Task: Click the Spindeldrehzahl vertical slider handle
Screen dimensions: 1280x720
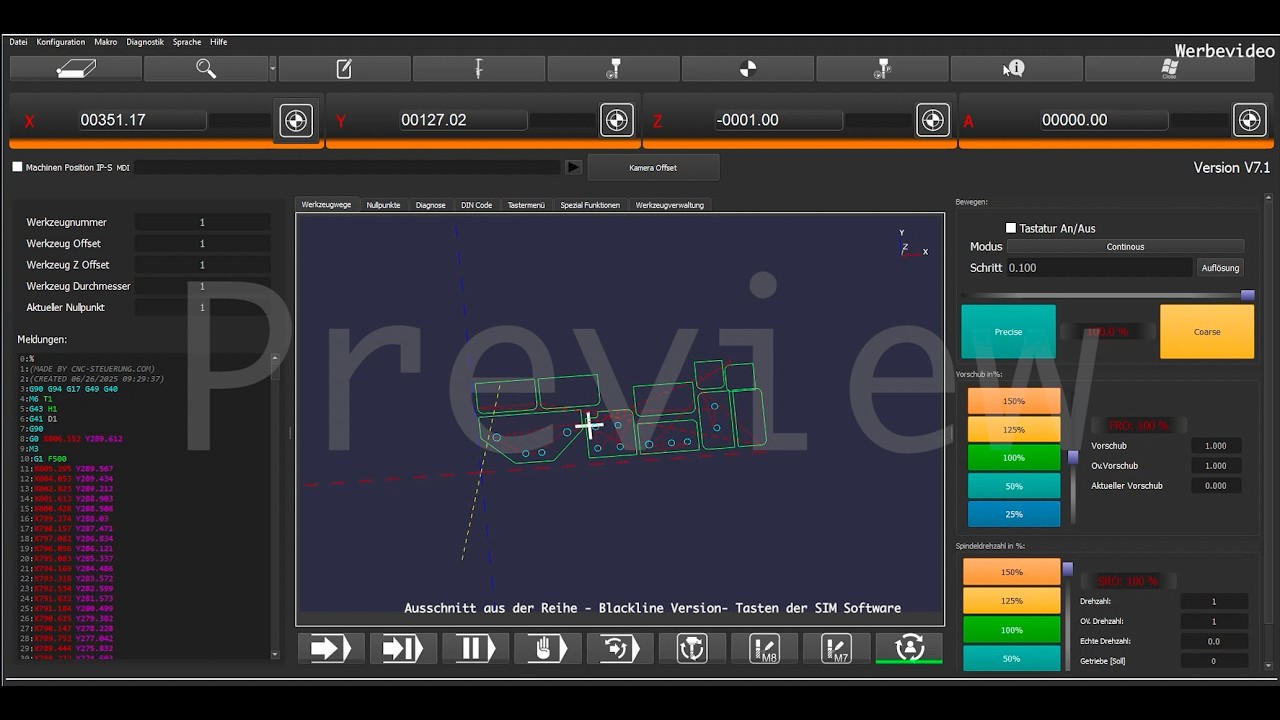Action: (1068, 569)
